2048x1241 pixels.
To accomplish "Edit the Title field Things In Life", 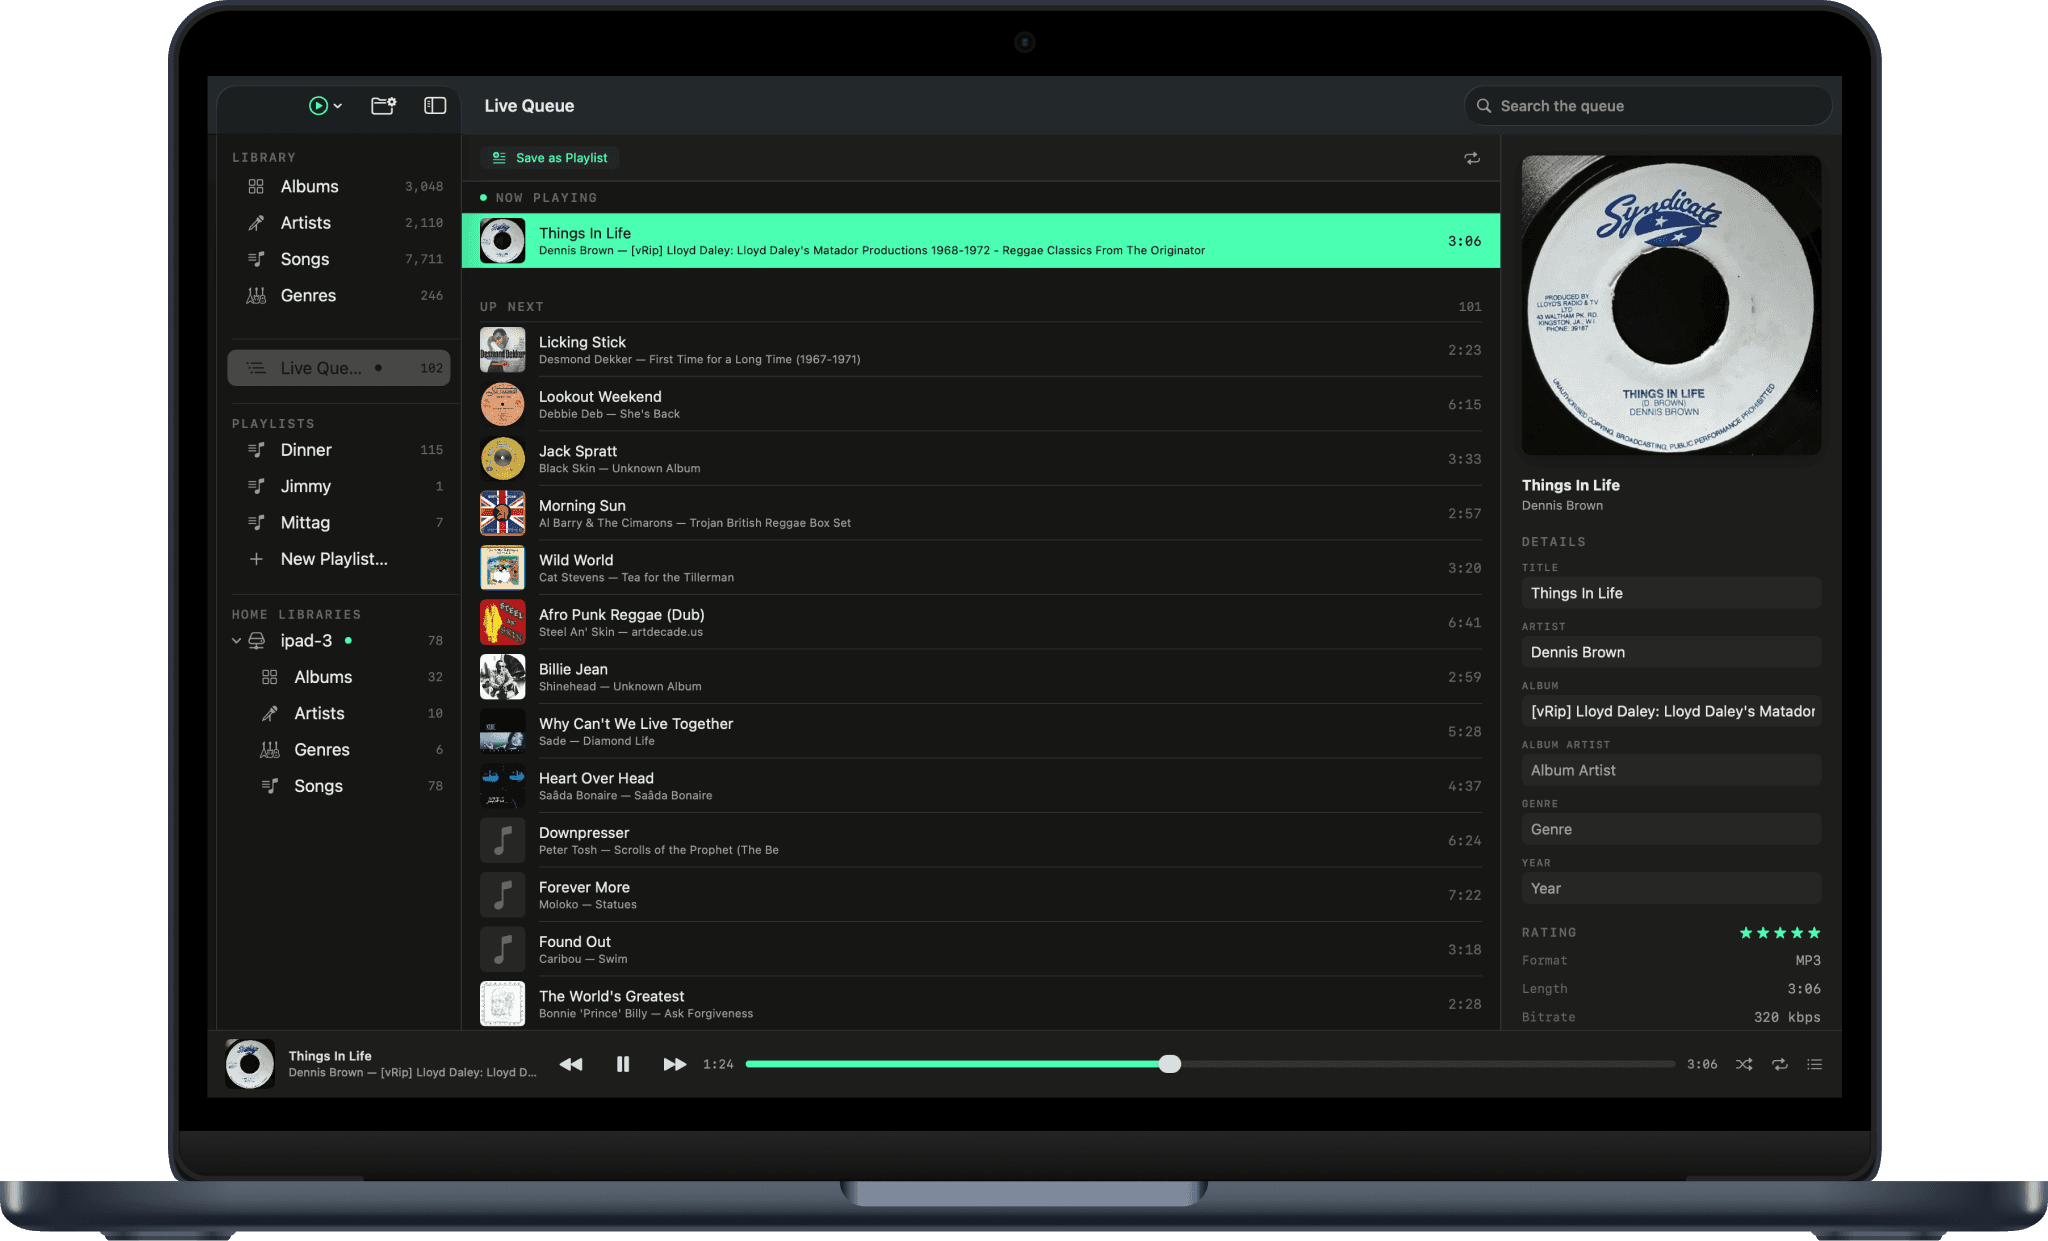I will (x=1671, y=593).
